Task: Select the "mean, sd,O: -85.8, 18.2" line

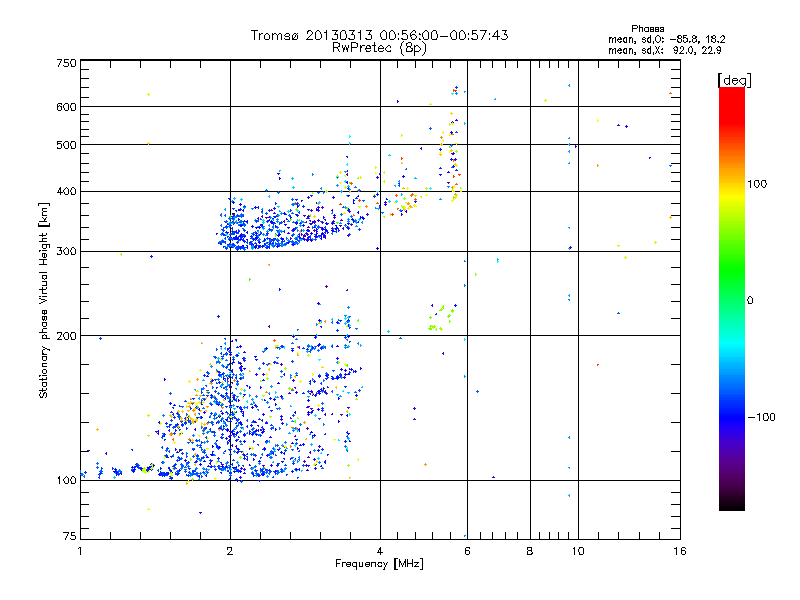Action: tap(666, 39)
